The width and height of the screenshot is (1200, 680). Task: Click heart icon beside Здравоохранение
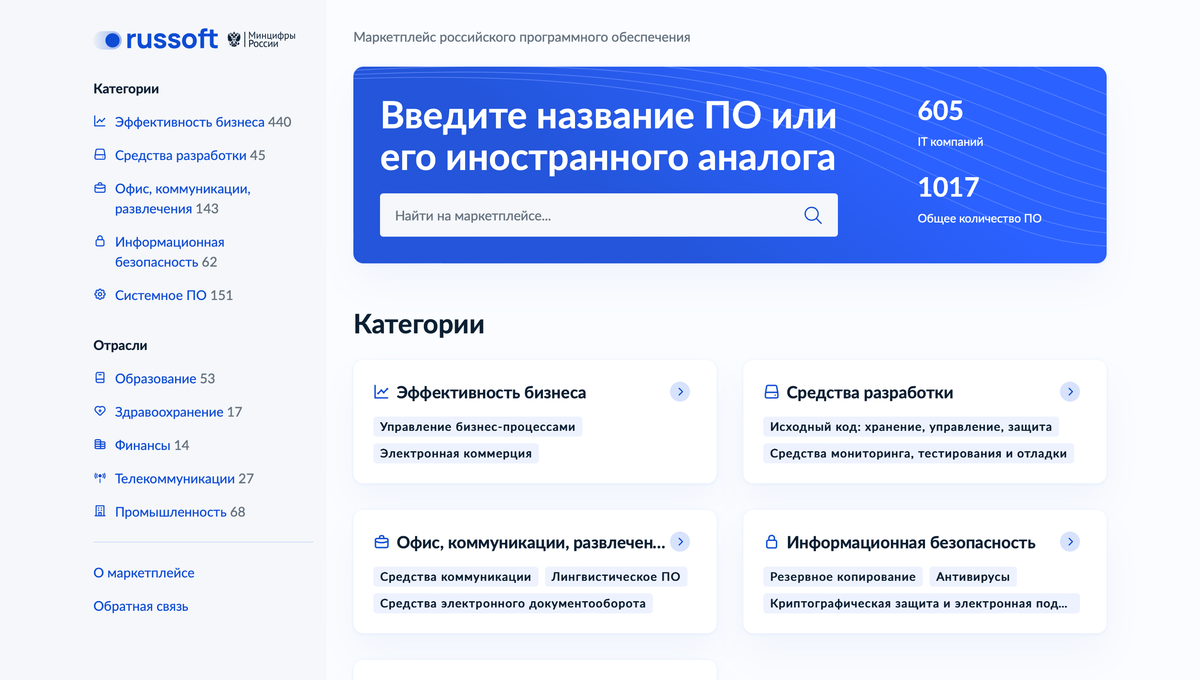tap(100, 411)
